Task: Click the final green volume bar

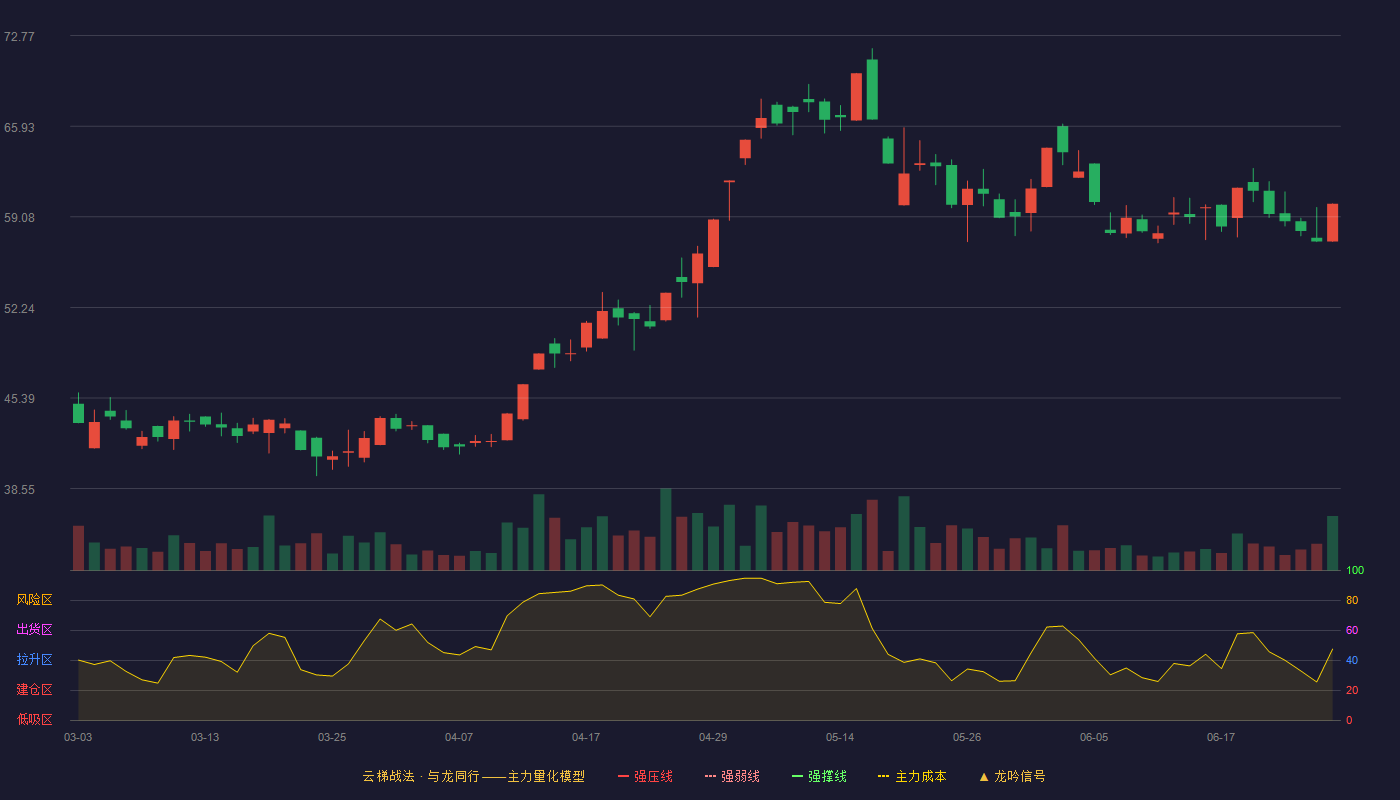Action: pyautogui.click(x=1332, y=543)
